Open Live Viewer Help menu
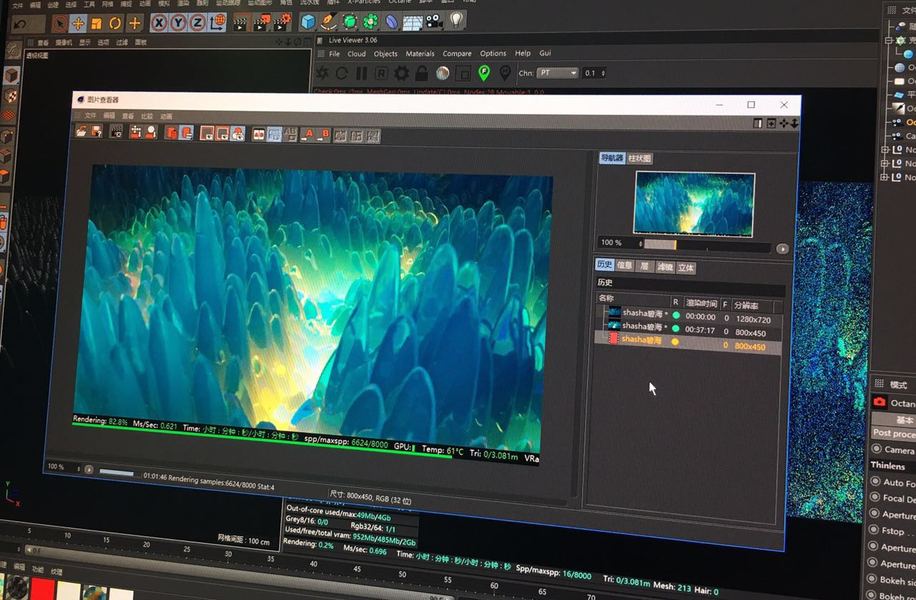Image resolution: width=916 pixels, height=600 pixels. pos(523,53)
